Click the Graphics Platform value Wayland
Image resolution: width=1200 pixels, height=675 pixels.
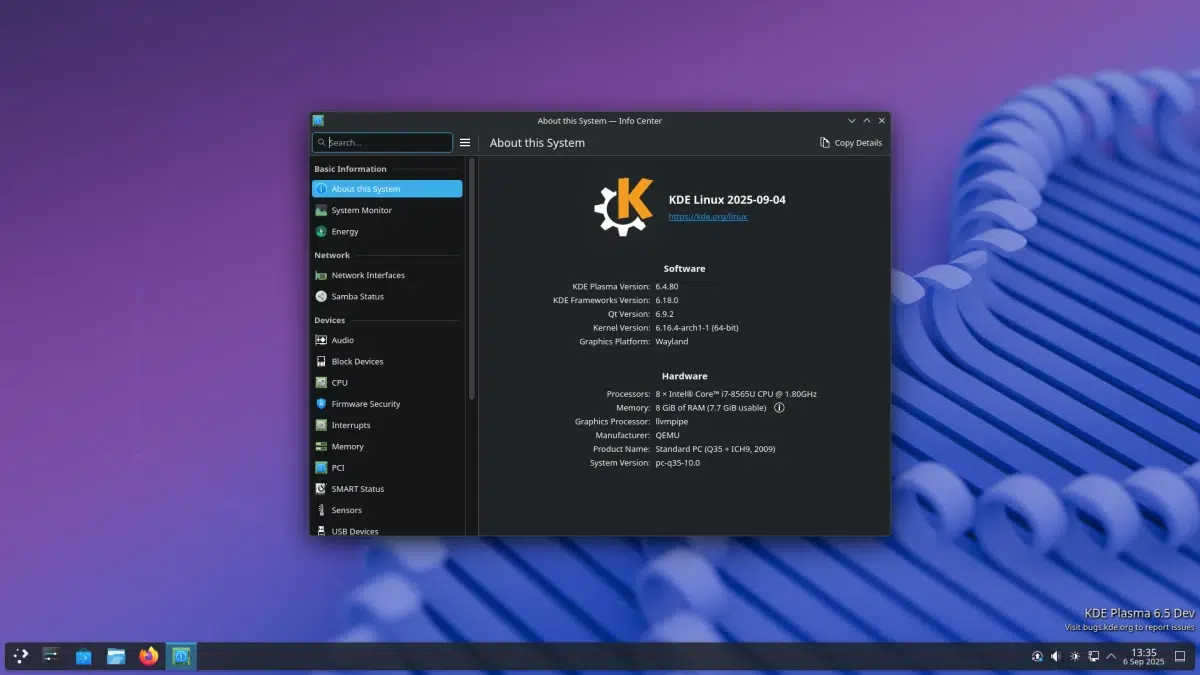pos(672,341)
